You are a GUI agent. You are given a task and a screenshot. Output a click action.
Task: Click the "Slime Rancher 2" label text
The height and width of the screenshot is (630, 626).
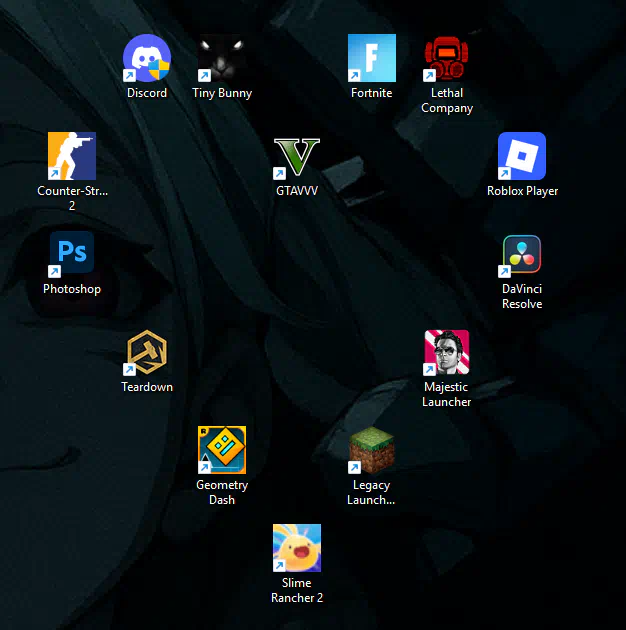297,590
